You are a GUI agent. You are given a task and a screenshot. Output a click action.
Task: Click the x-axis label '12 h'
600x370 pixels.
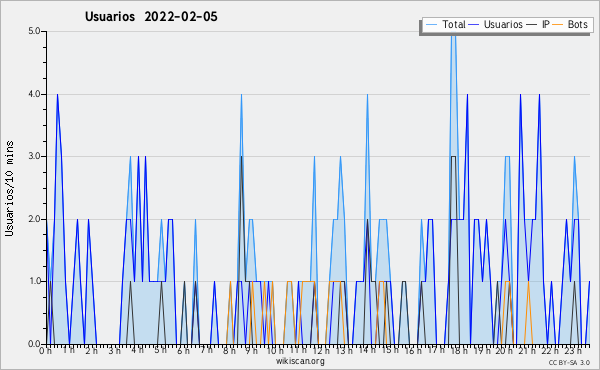(321, 351)
